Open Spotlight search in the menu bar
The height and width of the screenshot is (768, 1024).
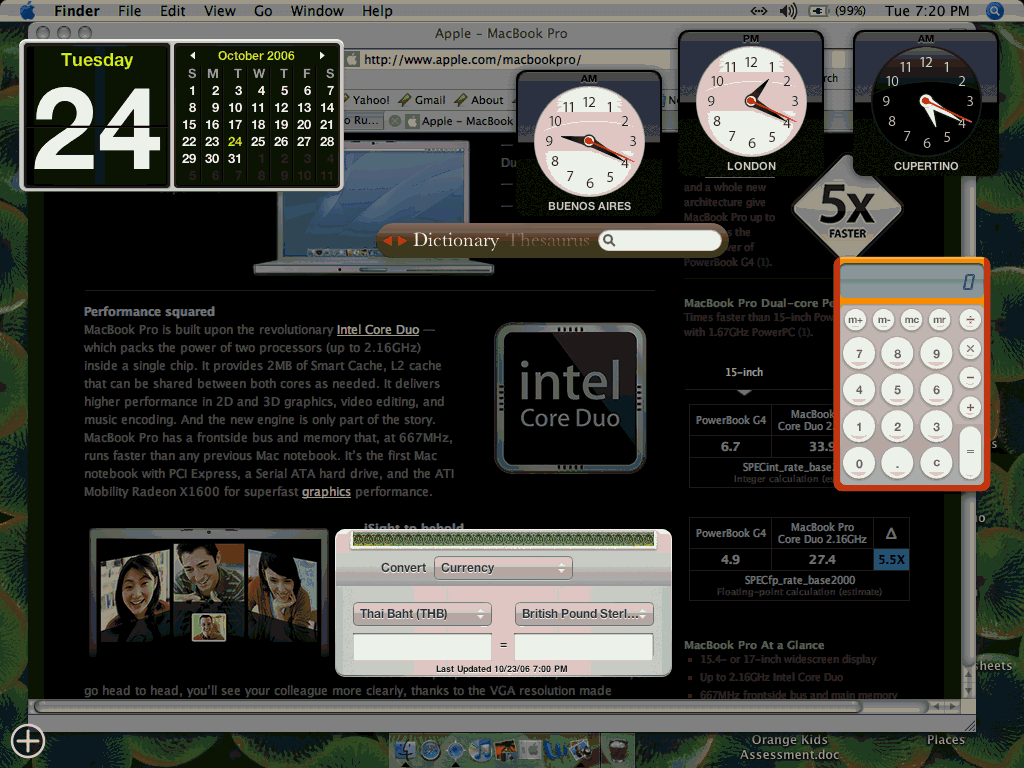click(994, 10)
